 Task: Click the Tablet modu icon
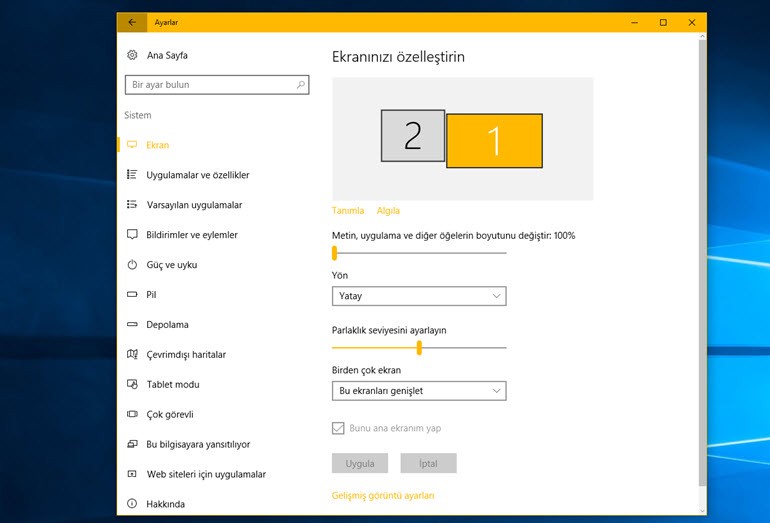132,385
